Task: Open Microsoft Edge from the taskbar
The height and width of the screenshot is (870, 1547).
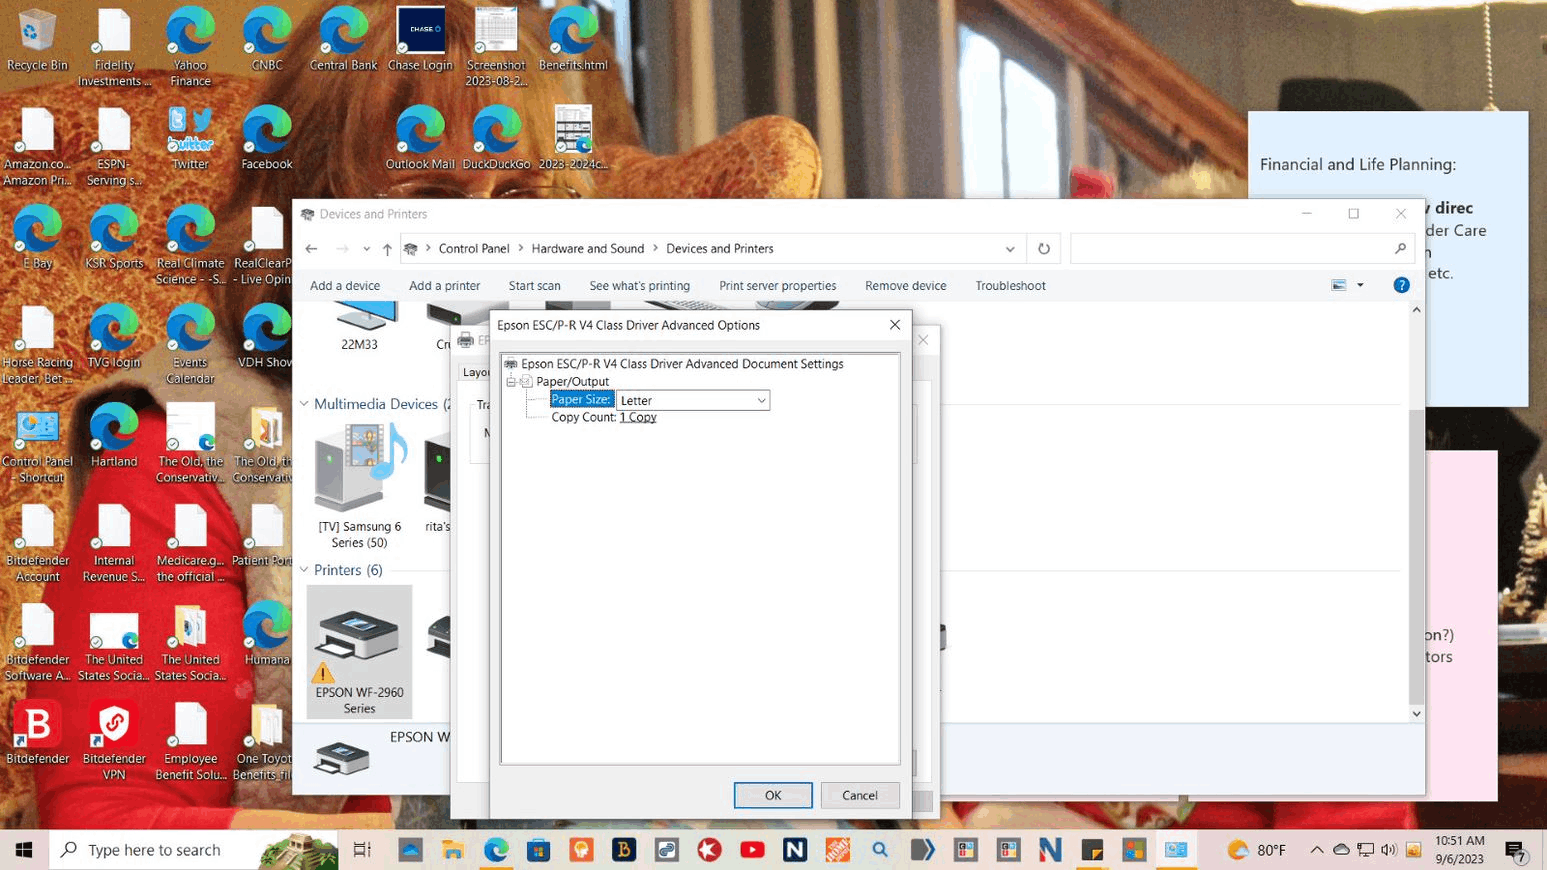Action: [496, 850]
